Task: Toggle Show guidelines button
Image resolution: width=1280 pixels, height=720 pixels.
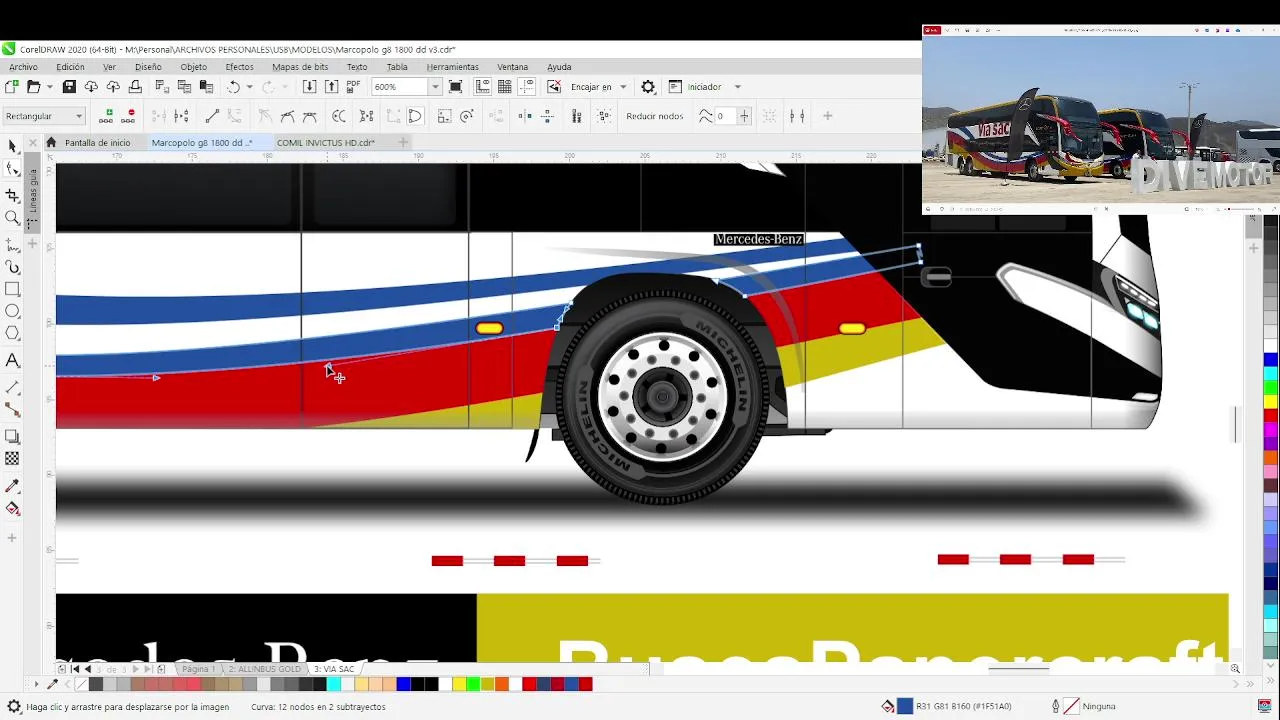Action: (527, 87)
